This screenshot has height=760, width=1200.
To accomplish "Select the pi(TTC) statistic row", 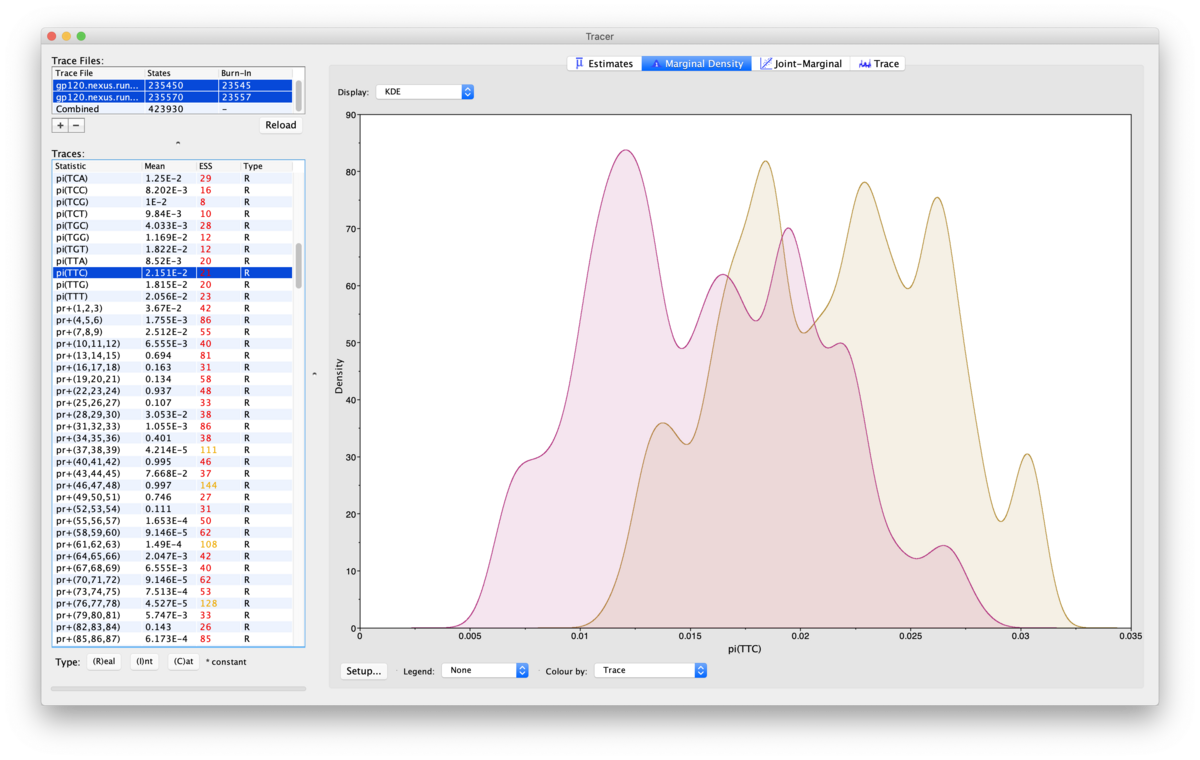I will click(x=172, y=273).
